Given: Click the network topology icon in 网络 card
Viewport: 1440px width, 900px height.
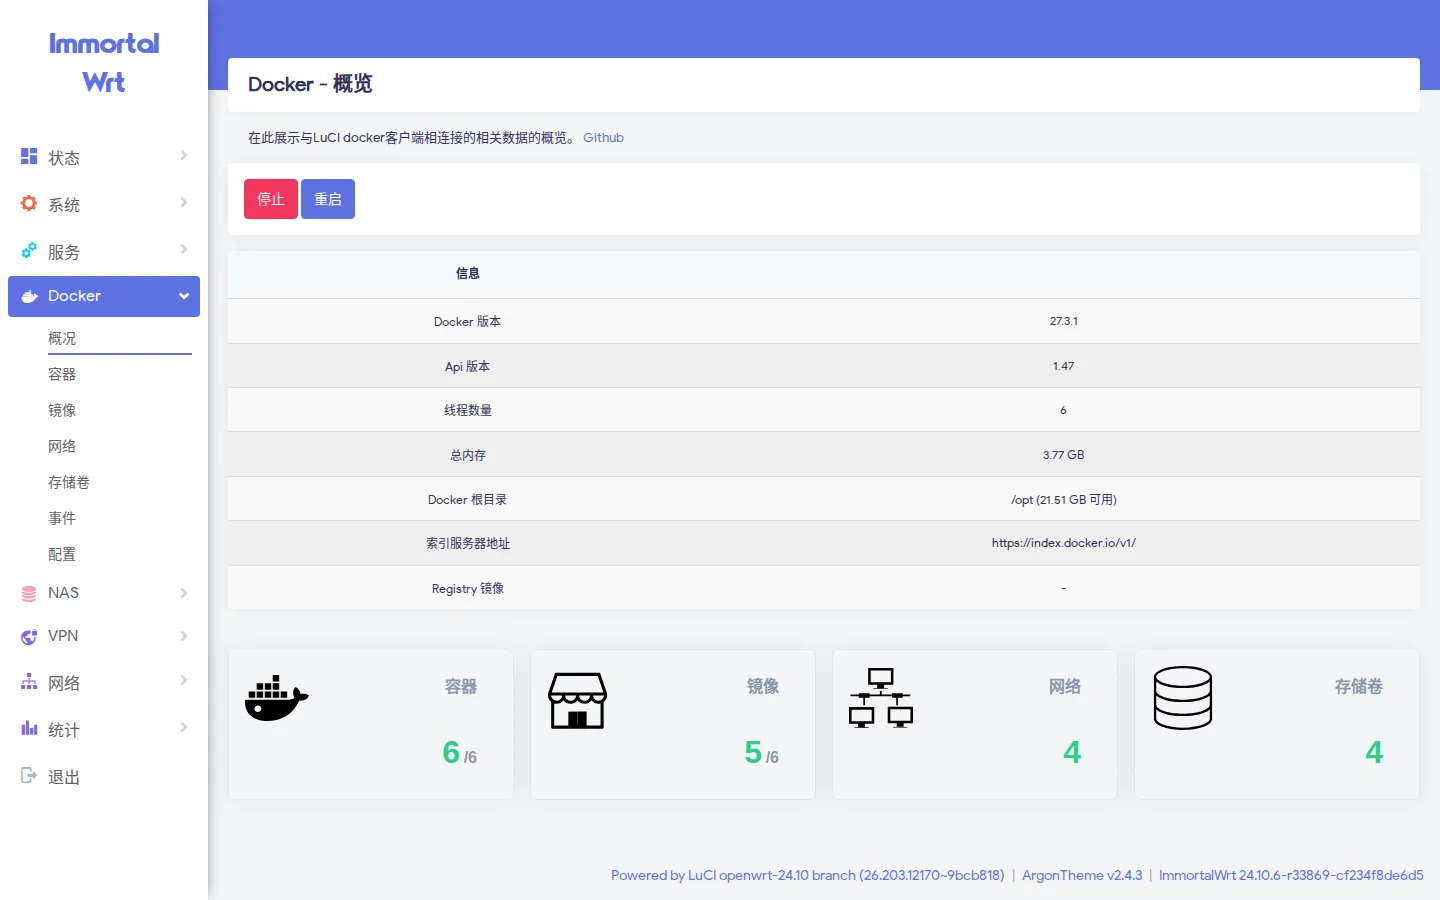Looking at the screenshot, I should coord(881,698).
